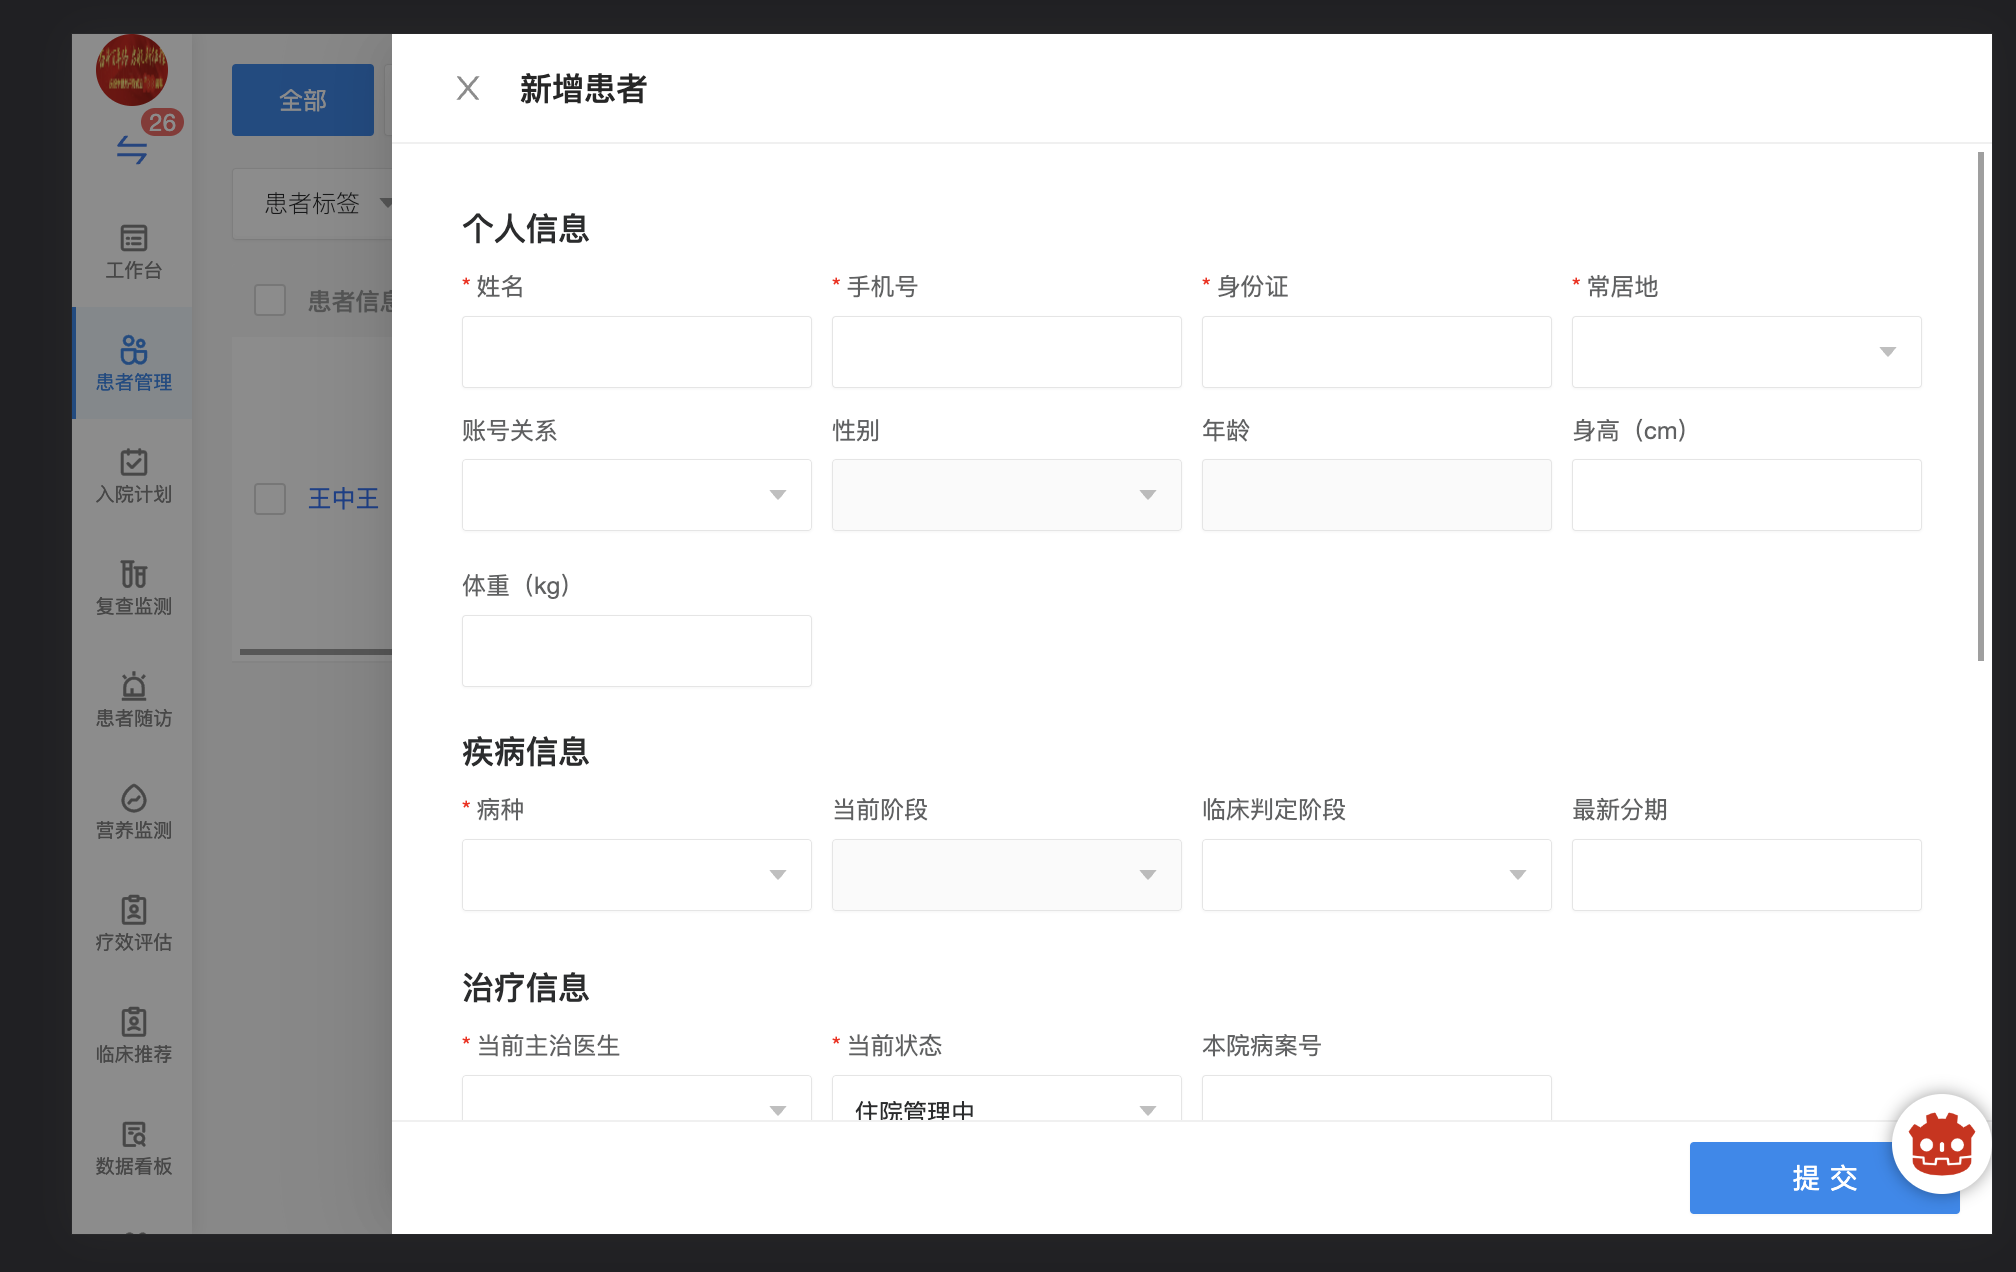Open 数据看板 sidebar item
The image size is (2016, 1272).
point(133,1148)
